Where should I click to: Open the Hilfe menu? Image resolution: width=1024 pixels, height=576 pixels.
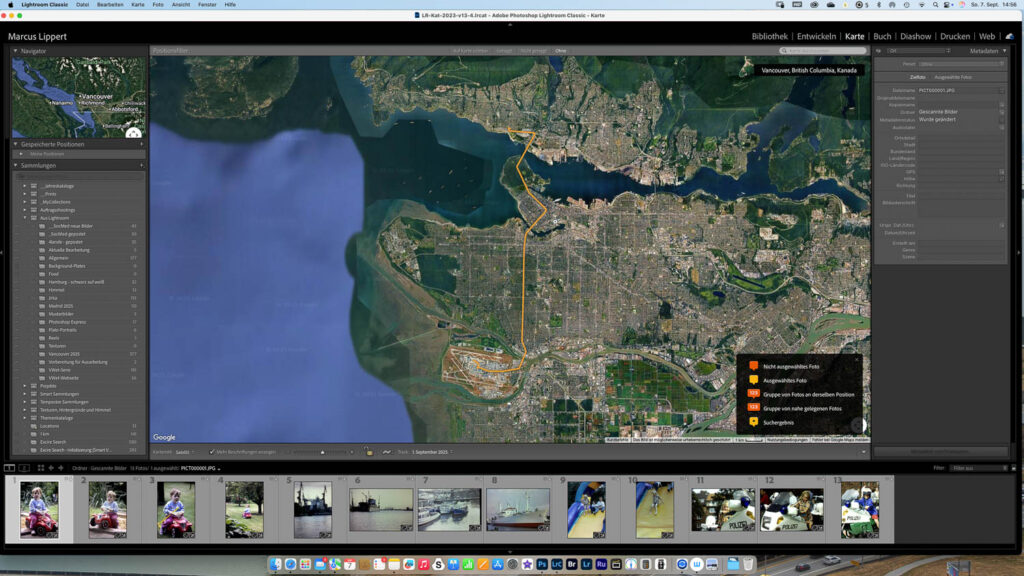tap(230, 5)
